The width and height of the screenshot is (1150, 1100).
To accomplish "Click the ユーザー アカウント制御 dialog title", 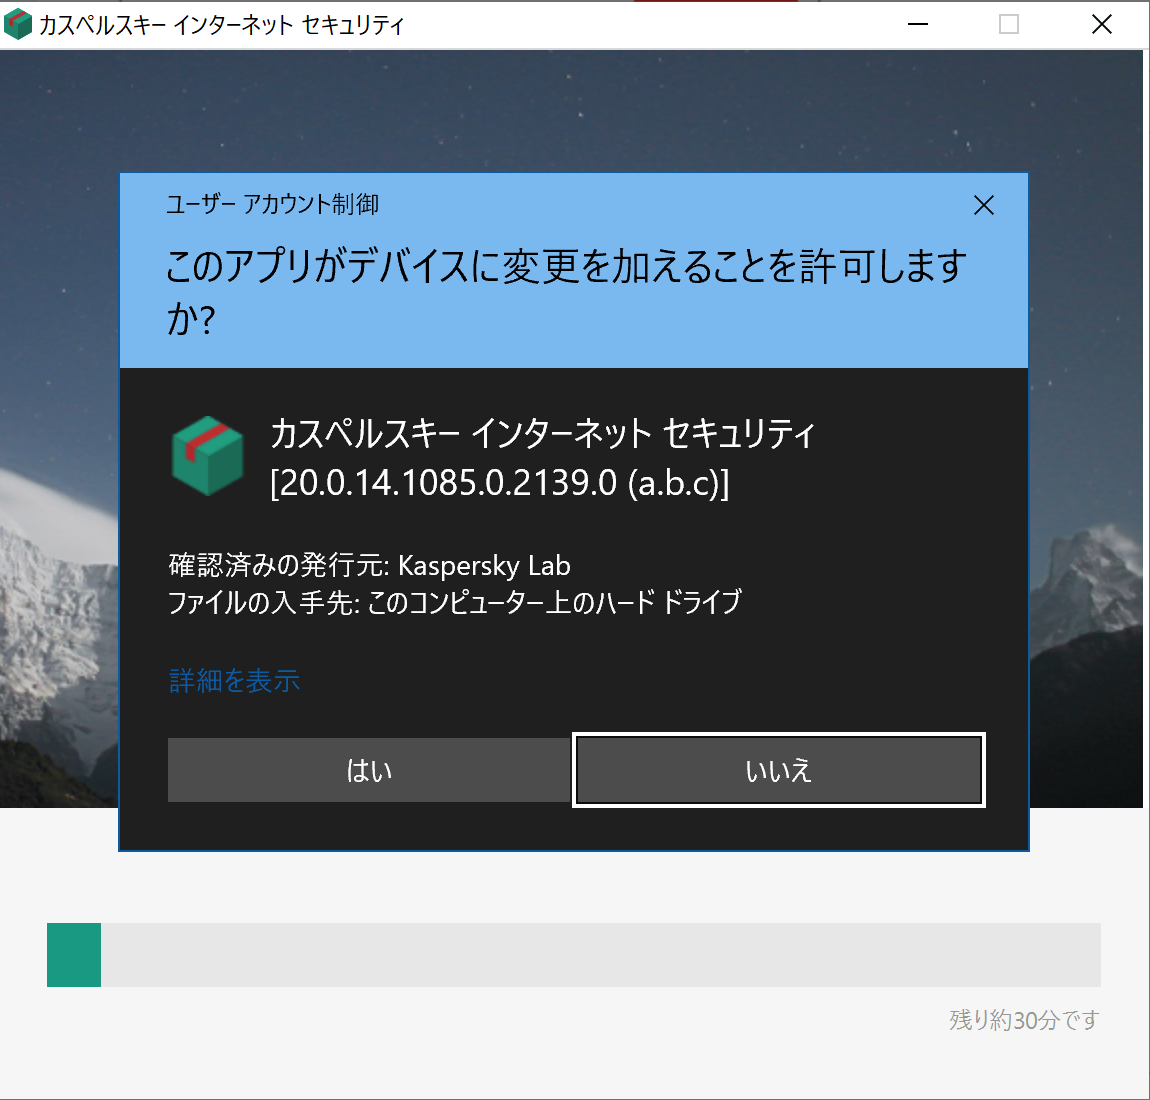I will click(x=273, y=204).
